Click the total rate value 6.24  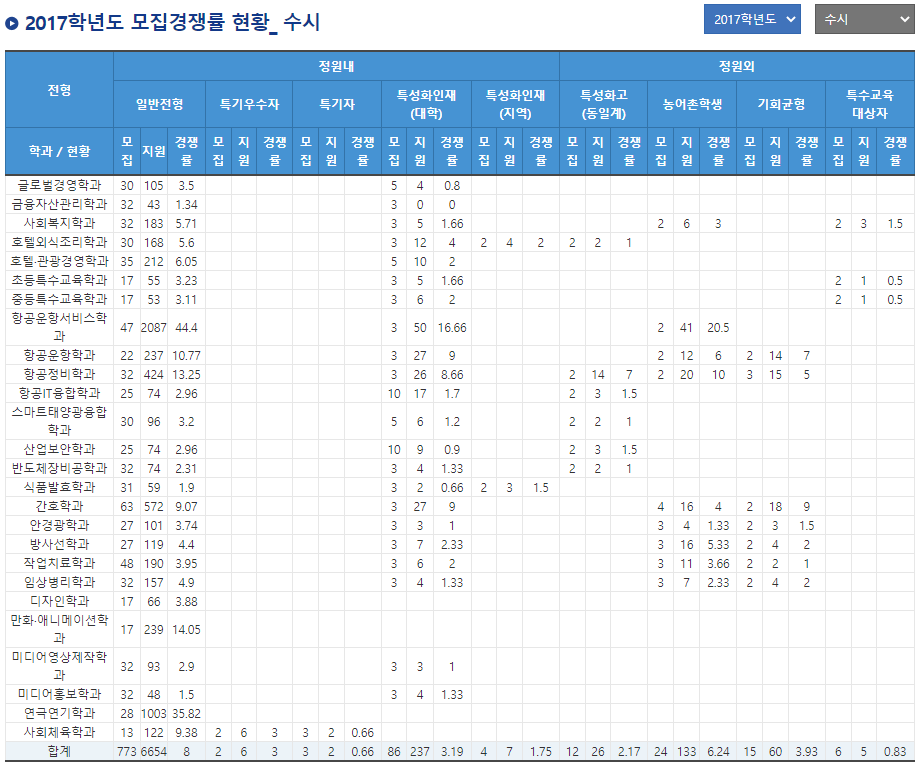718,752
